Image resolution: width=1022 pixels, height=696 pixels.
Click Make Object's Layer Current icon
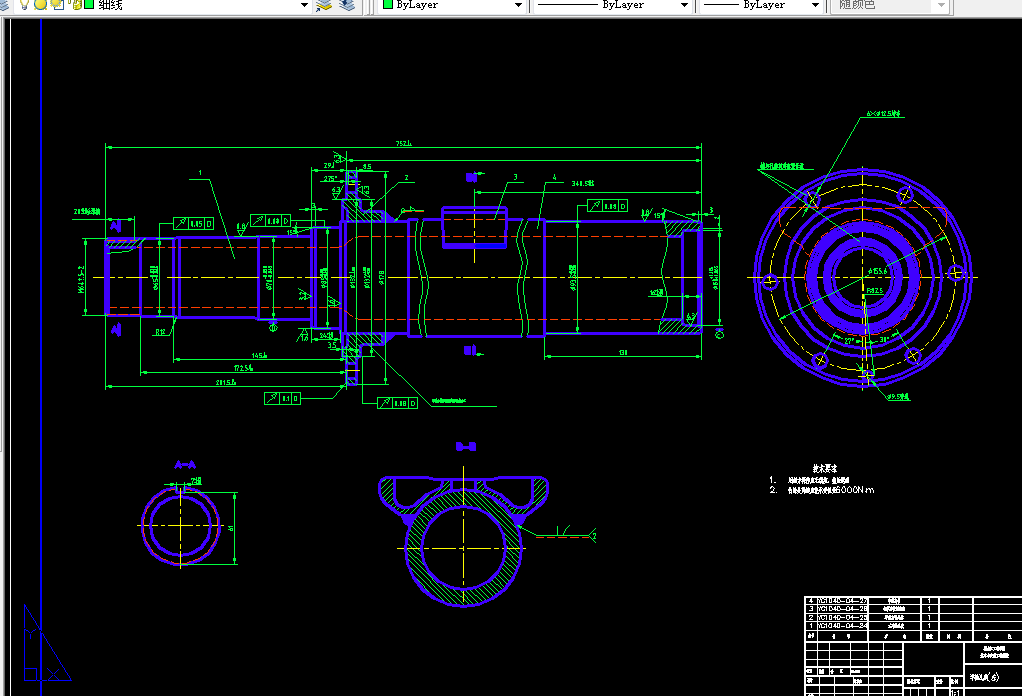[x=324, y=5]
